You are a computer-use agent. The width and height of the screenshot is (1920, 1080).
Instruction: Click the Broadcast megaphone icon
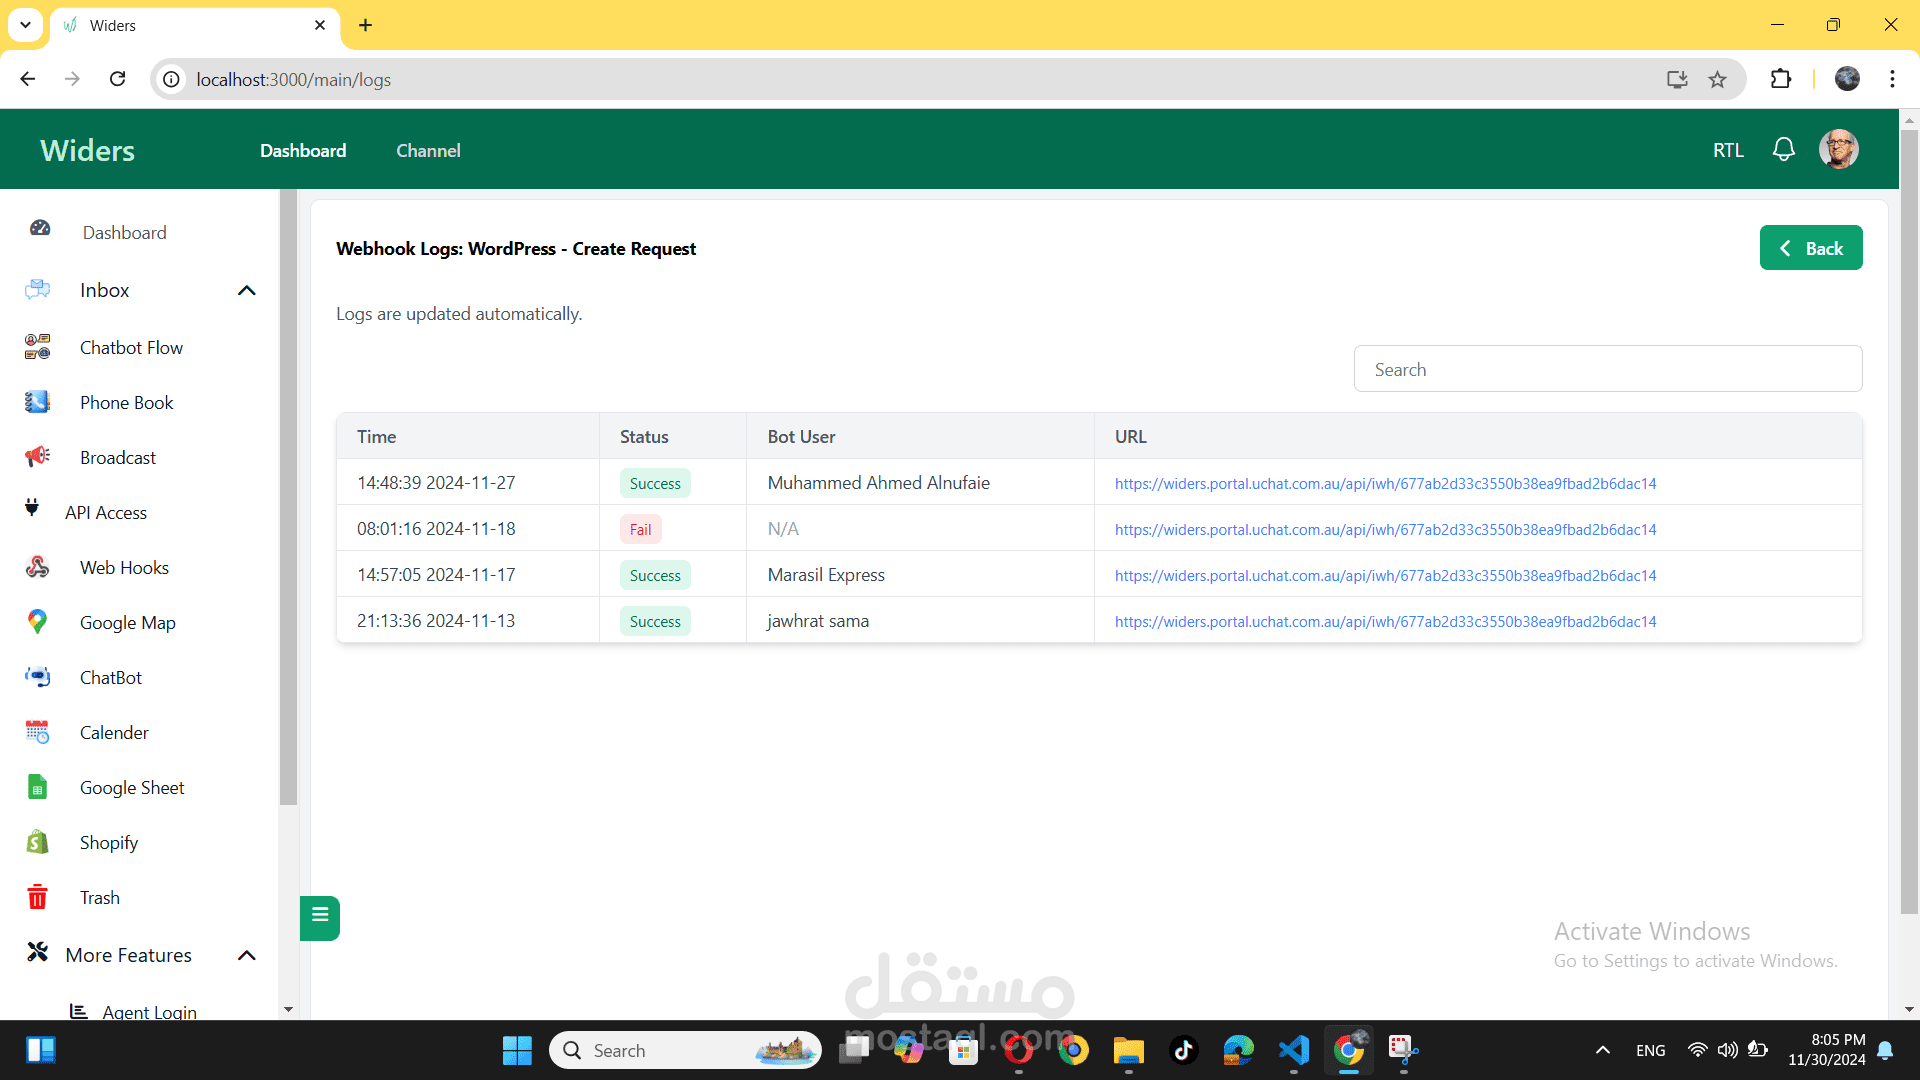point(38,457)
